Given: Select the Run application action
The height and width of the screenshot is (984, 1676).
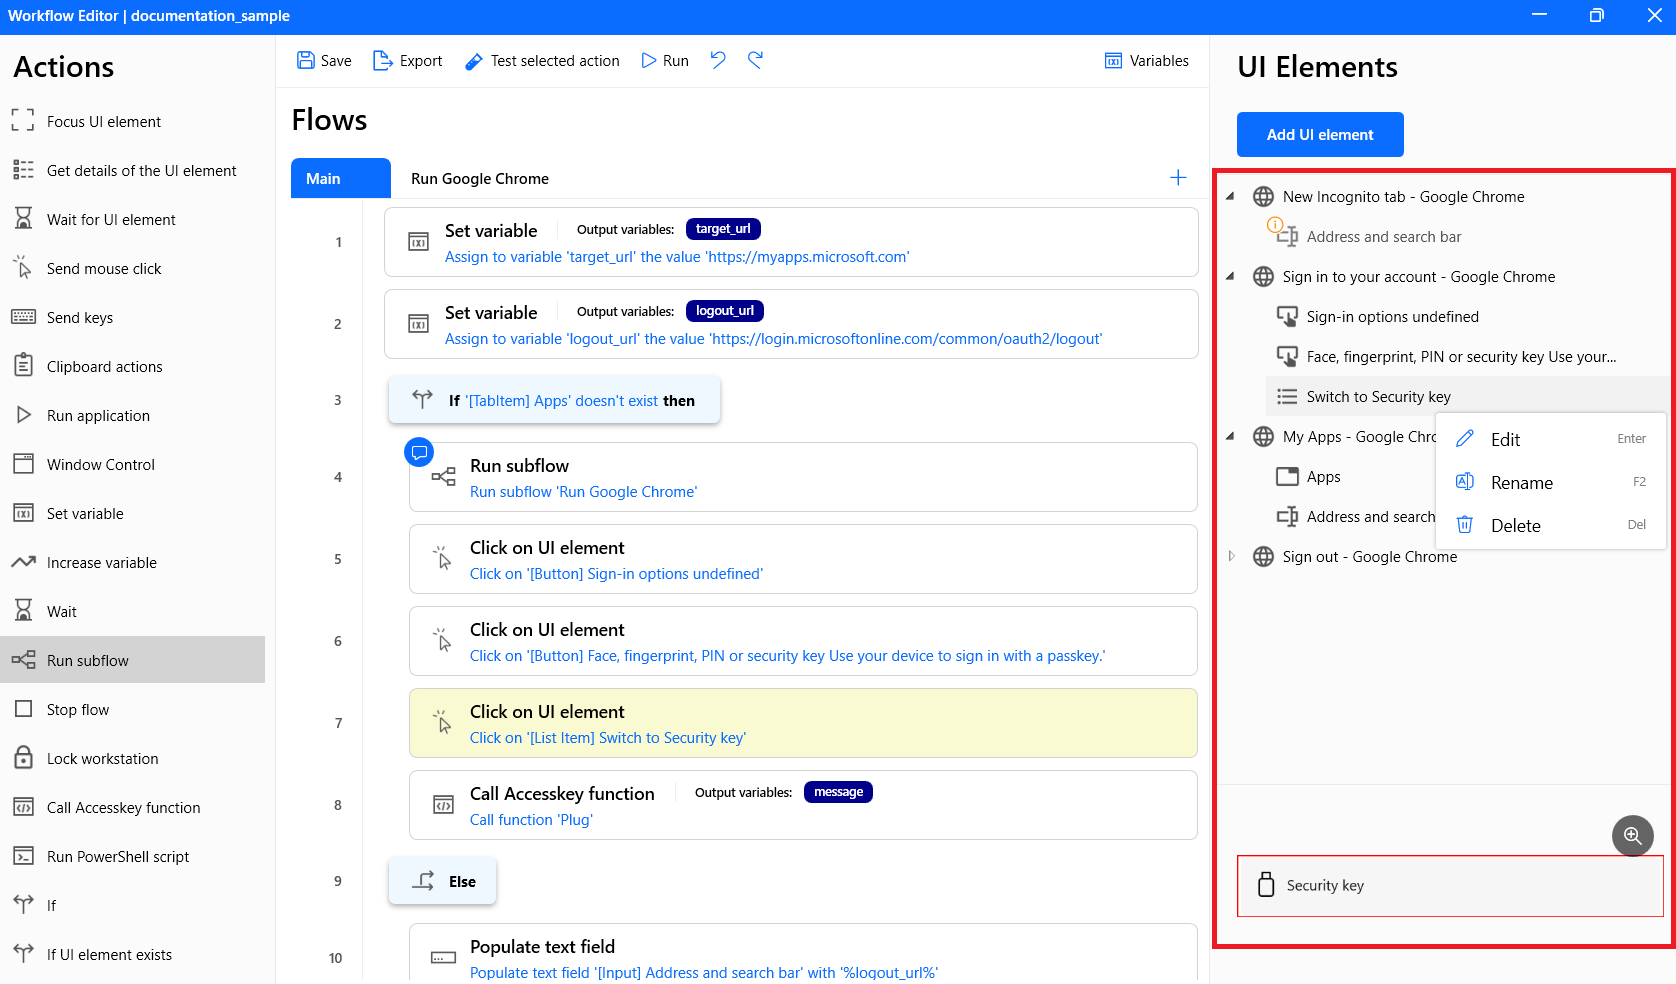Looking at the screenshot, I should tap(132, 416).
